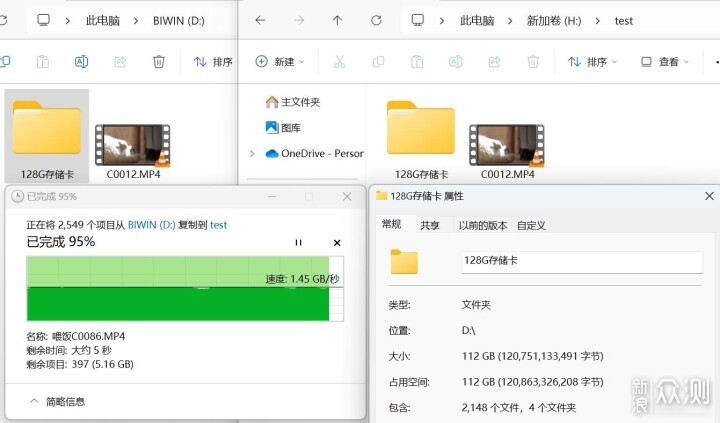This screenshot has width=720, height=423.
Task: Click the Share icon in the test window toolbar
Action: tap(495, 62)
